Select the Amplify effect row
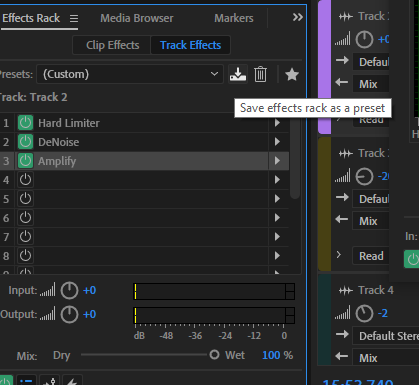Viewport: 419px width, 385px height. 144,161
